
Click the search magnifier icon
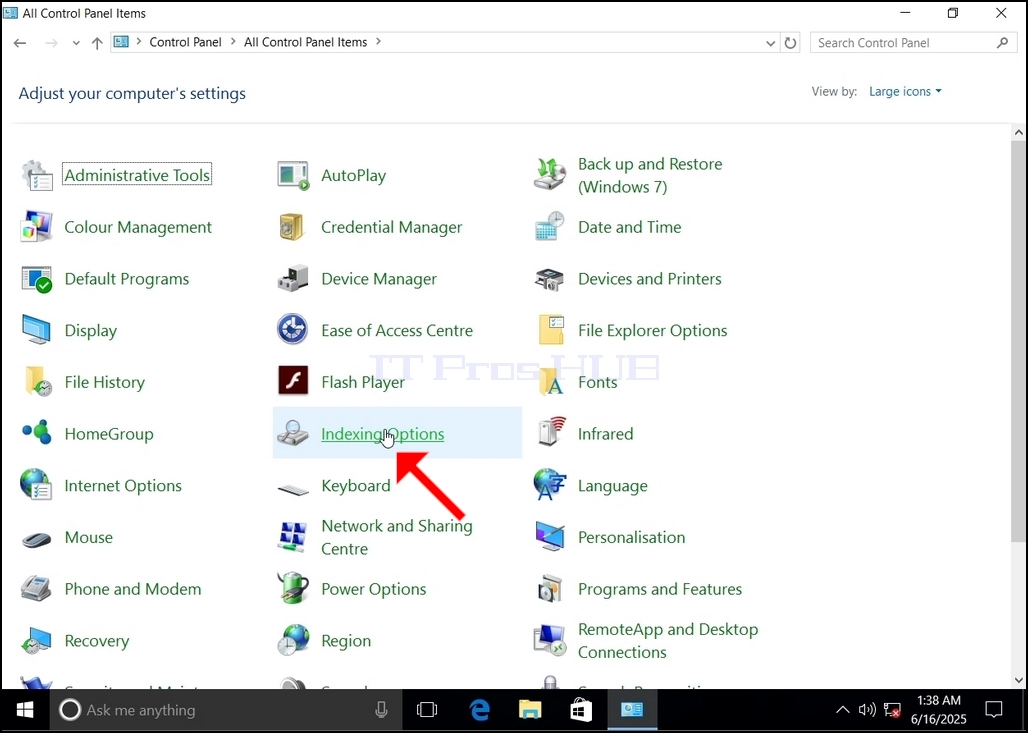(x=1002, y=43)
